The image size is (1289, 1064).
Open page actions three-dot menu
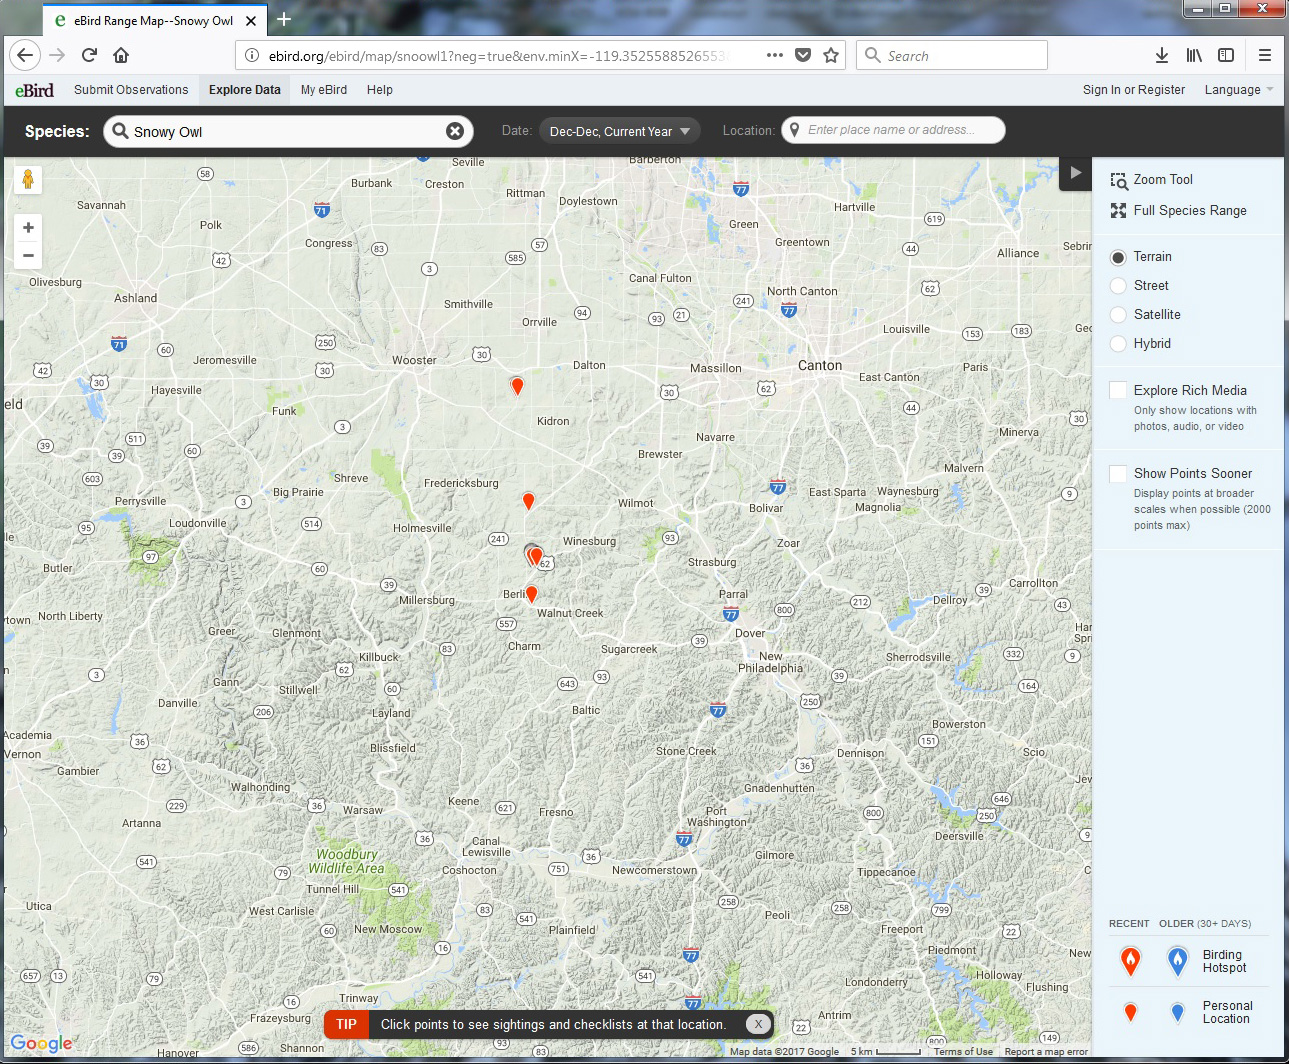[x=774, y=55]
